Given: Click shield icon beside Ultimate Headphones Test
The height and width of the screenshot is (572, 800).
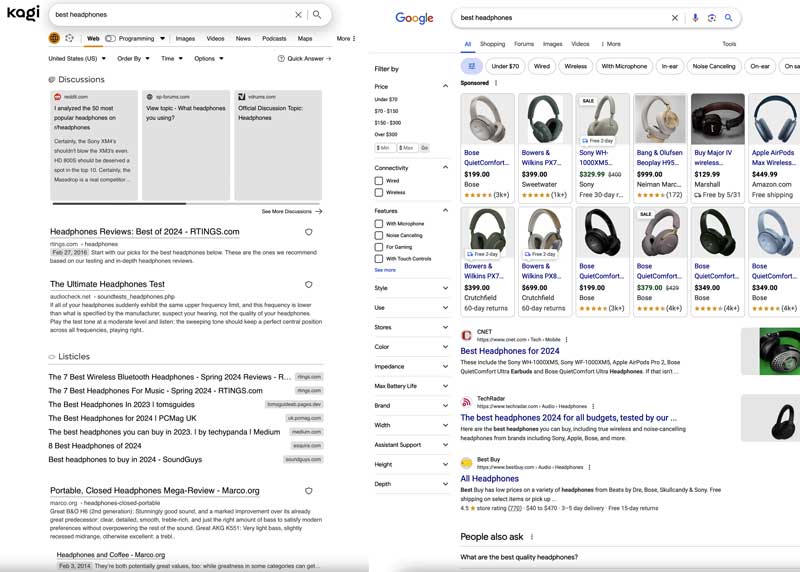Looking at the screenshot, I should (309, 285).
